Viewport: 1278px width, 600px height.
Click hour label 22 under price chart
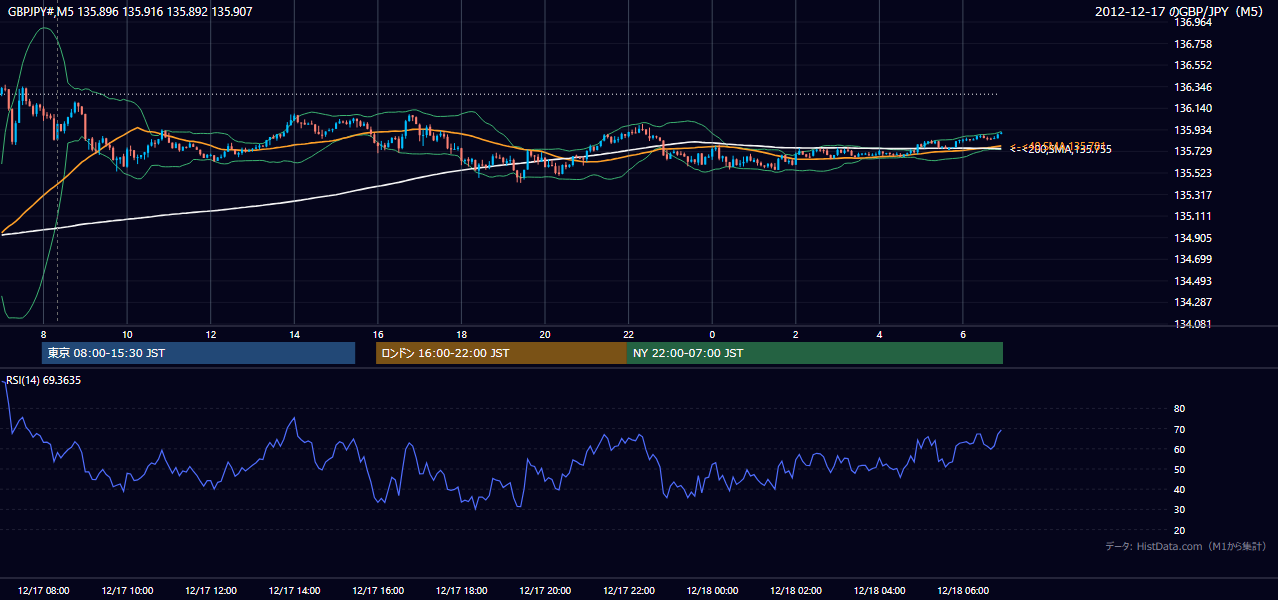click(x=628, y=334)
